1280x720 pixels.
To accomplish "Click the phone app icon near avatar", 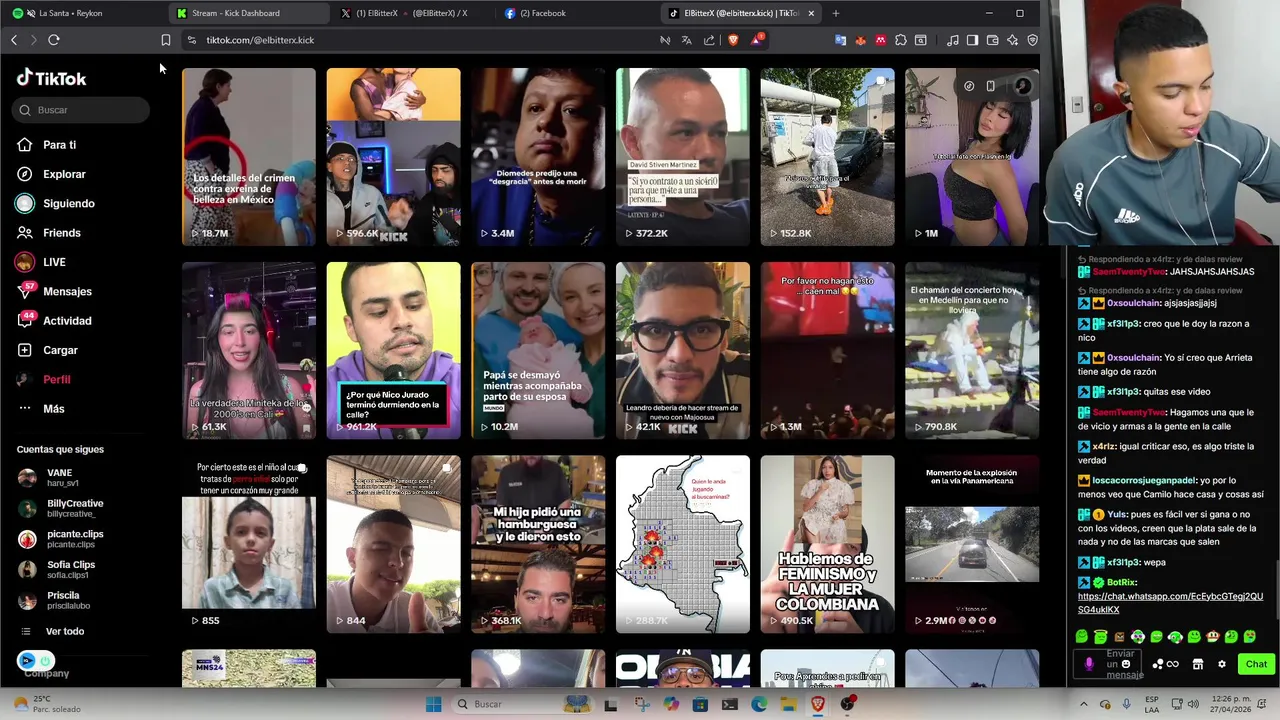I will (991, 86).
